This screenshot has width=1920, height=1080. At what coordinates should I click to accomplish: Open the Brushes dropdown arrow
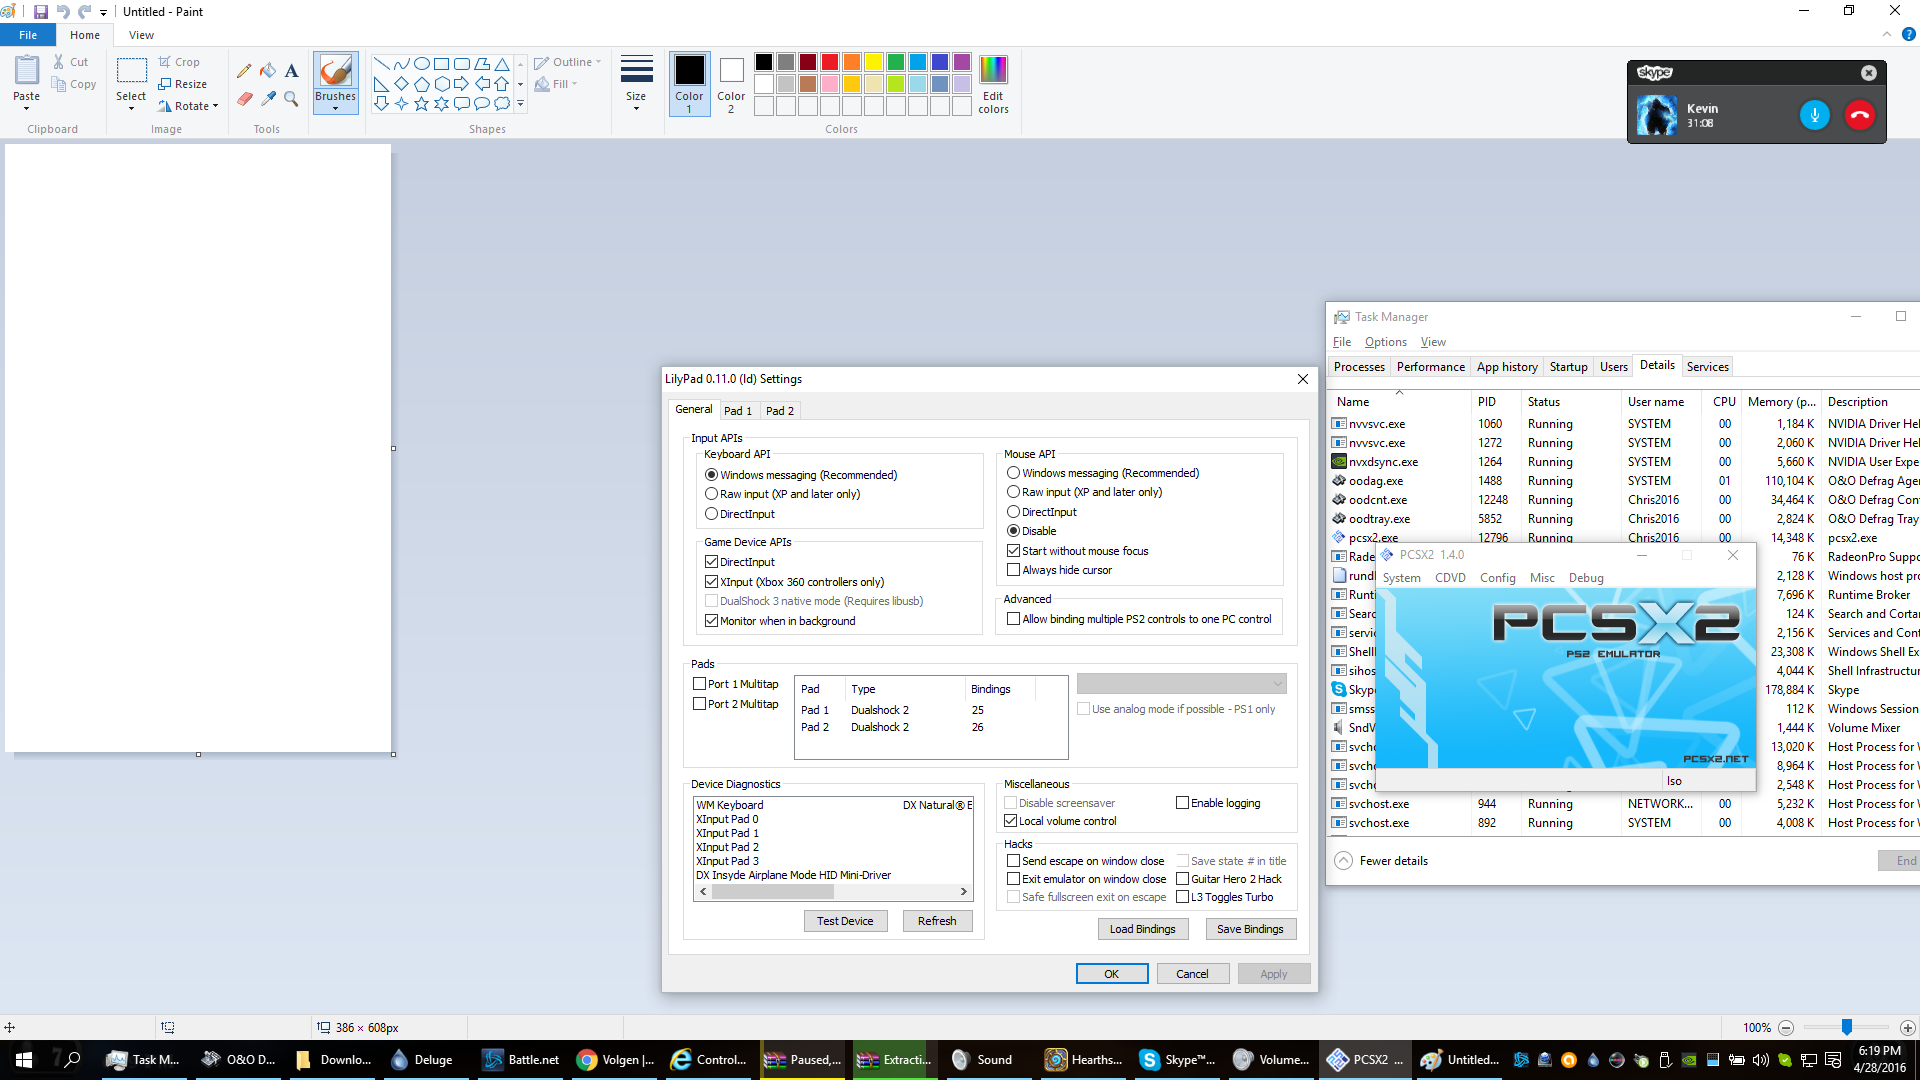click(335, 109)
